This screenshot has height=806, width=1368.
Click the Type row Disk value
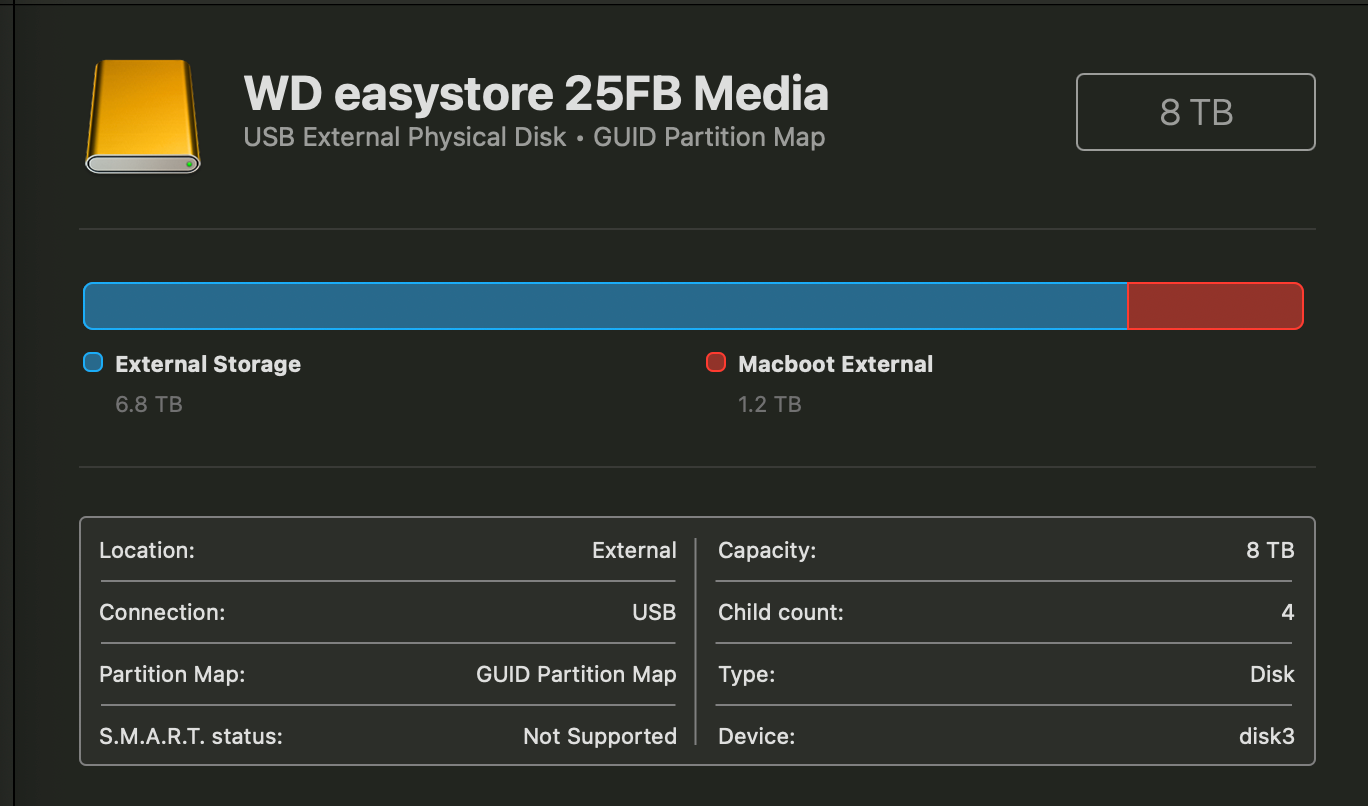click(x=1272, y=674)
